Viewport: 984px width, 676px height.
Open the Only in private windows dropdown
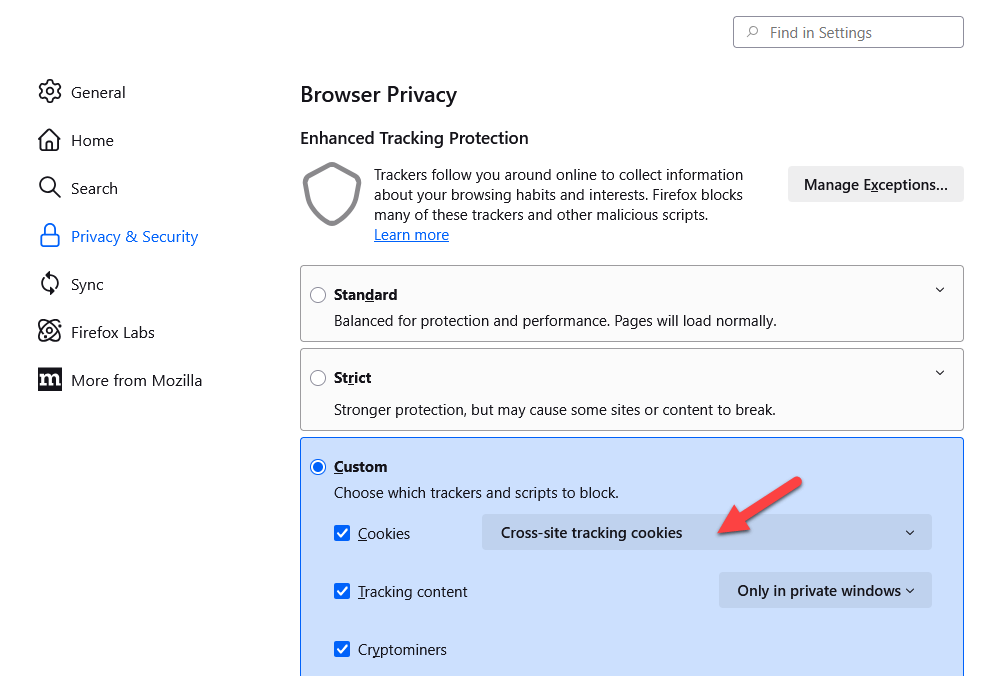pyautogui.click(x=825, y=591)
